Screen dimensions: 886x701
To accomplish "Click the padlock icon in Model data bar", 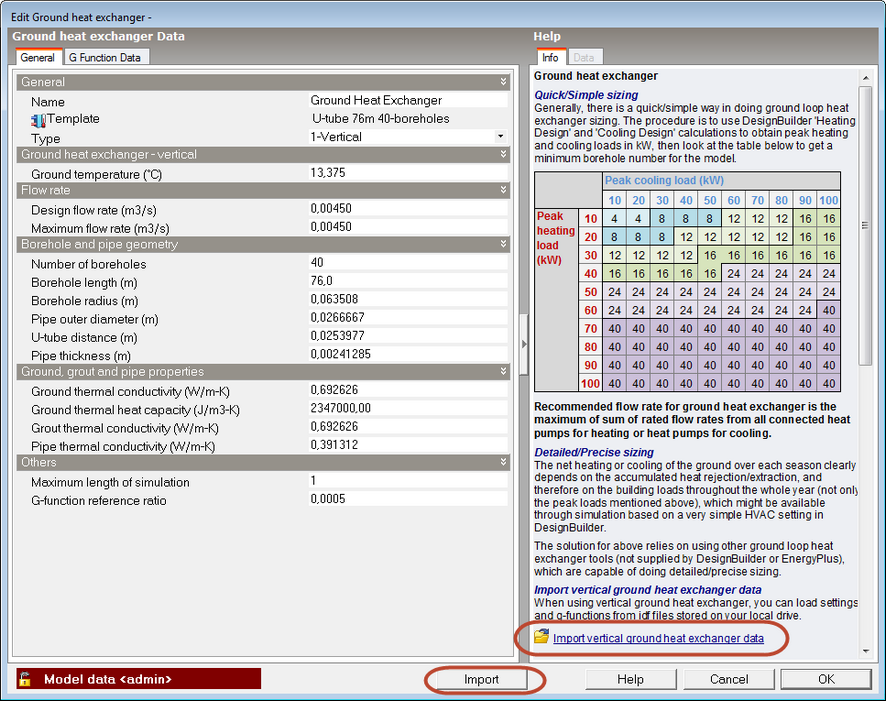I will (25, 680).
